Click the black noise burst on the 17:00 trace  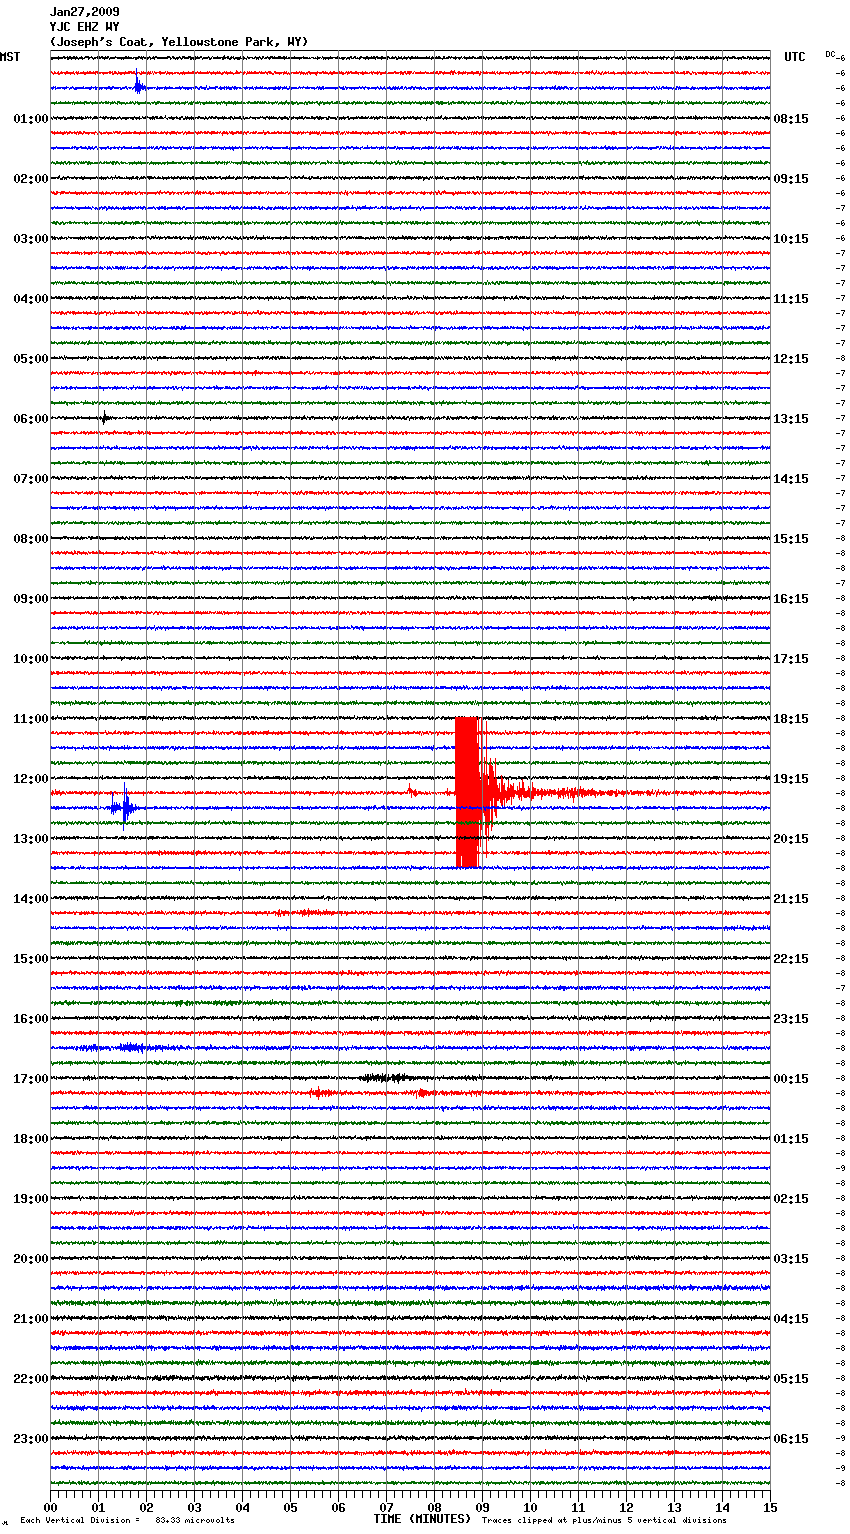385,1078
